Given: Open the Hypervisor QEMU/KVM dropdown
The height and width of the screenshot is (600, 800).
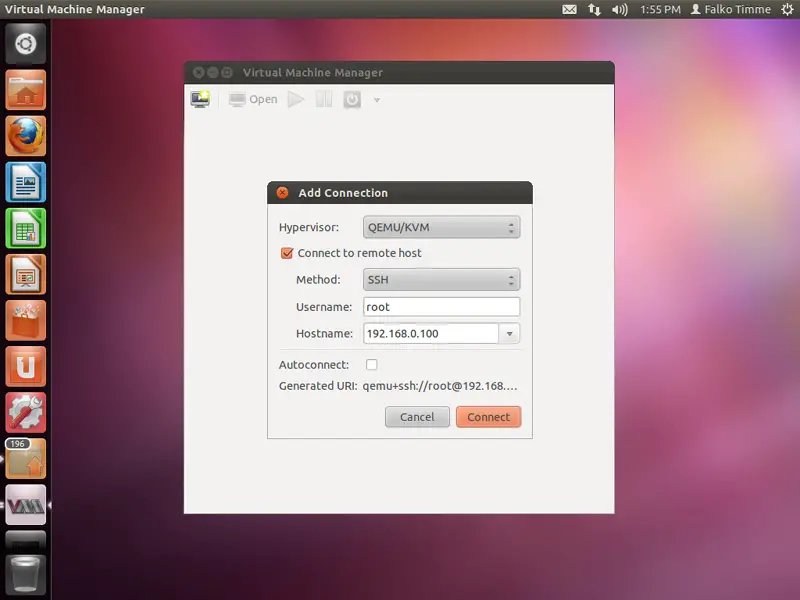Looking at the screenshot, I should point(441,228).
